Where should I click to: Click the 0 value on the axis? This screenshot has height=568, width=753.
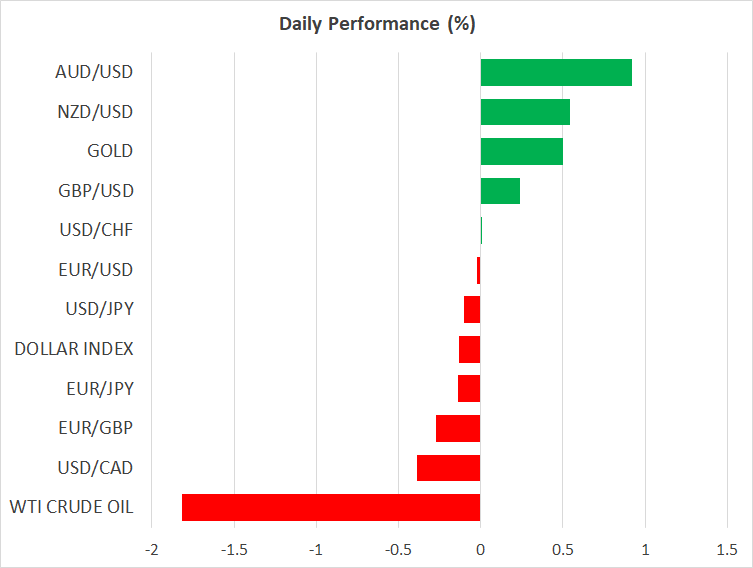[480, 549]
